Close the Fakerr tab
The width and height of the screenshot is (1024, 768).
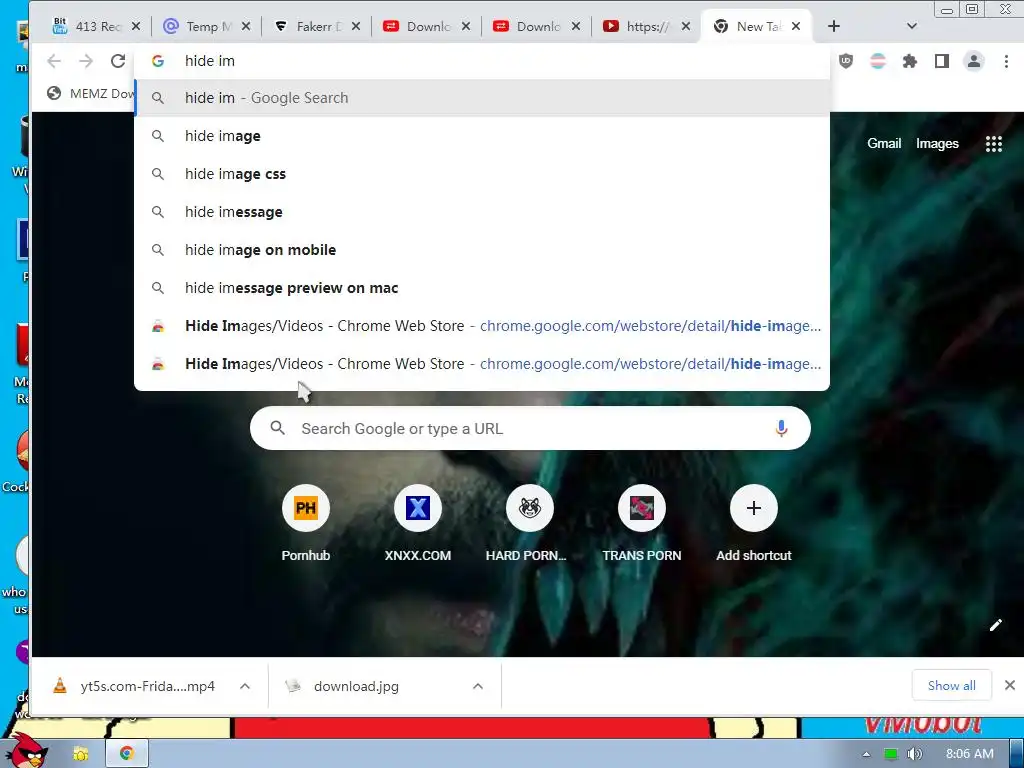click(356, 26)
